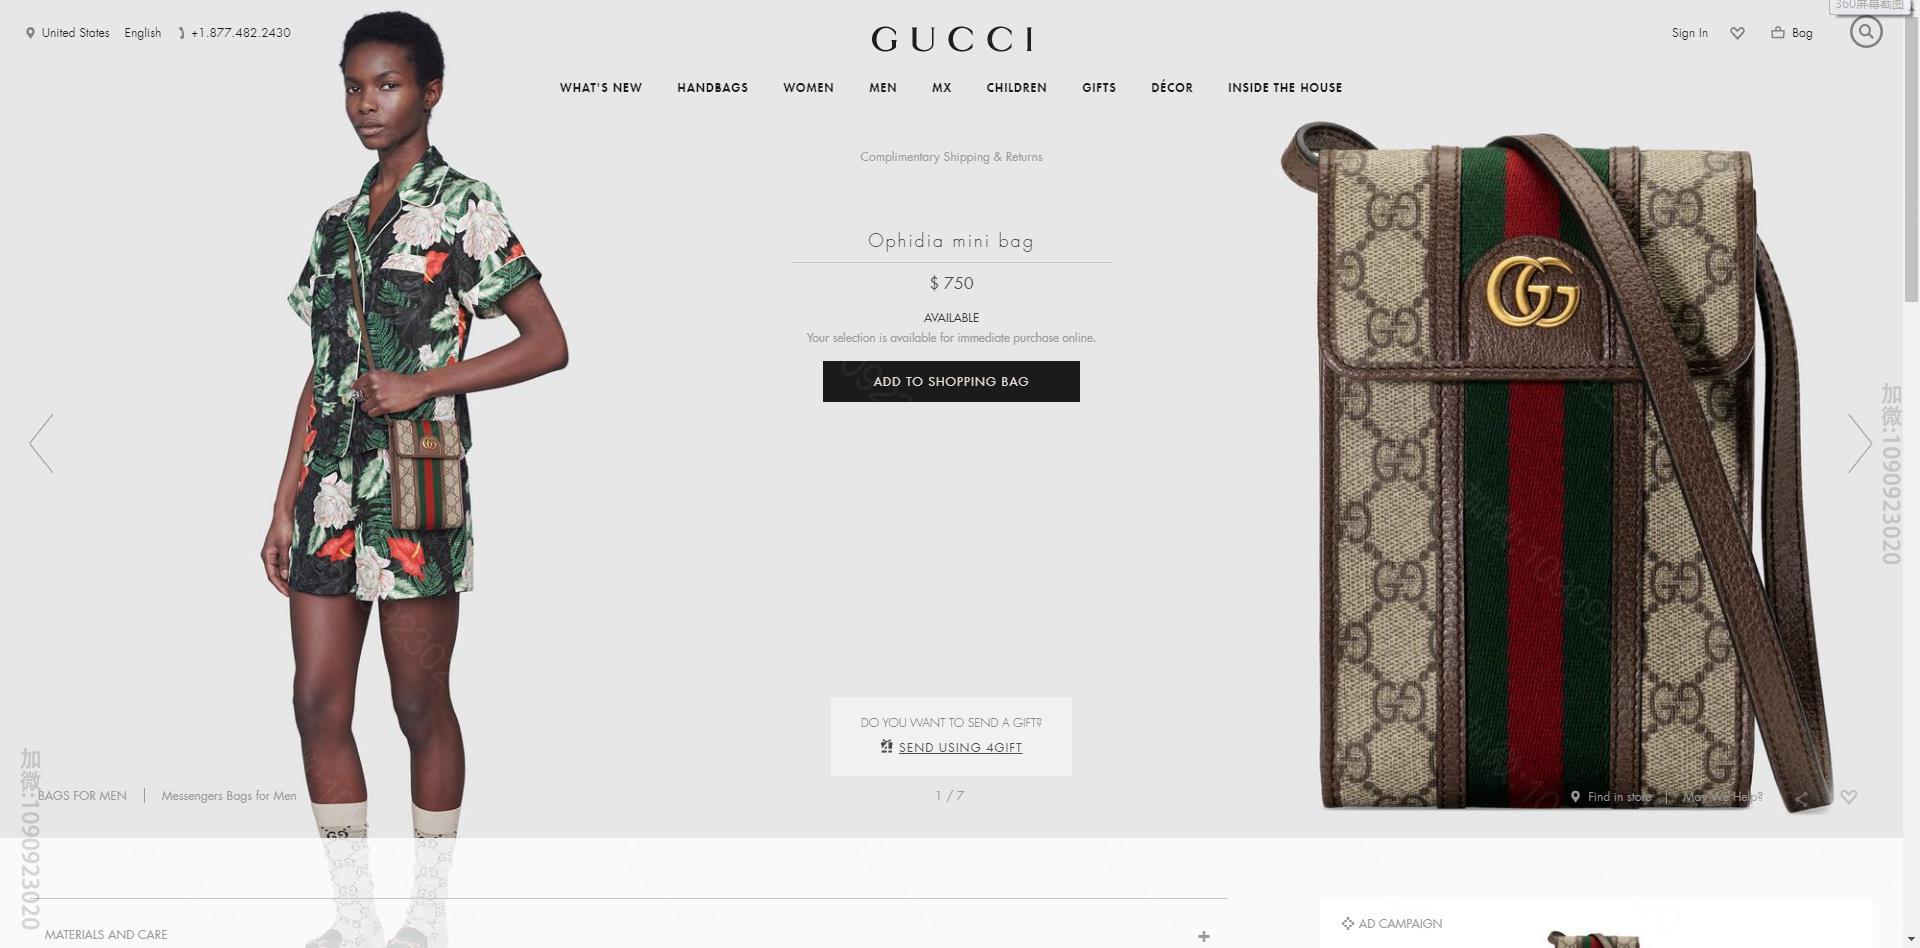Click SEND USING 4GIFT link
Viewport: 1920px width, 948px height.
960,748
